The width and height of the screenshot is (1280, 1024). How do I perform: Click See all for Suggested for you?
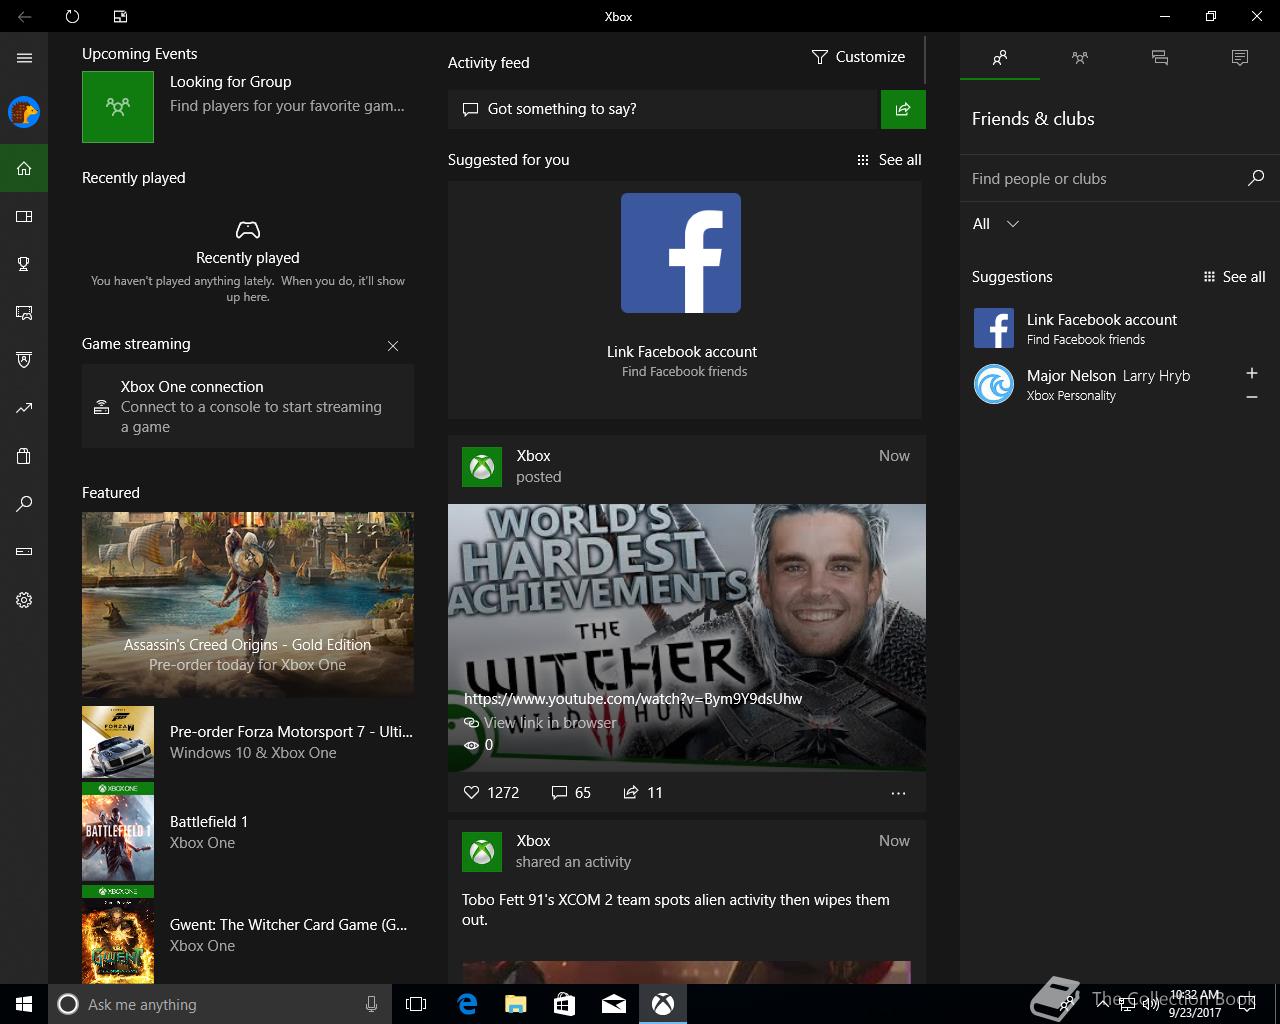pyautogui.click(x=889, y=160)
